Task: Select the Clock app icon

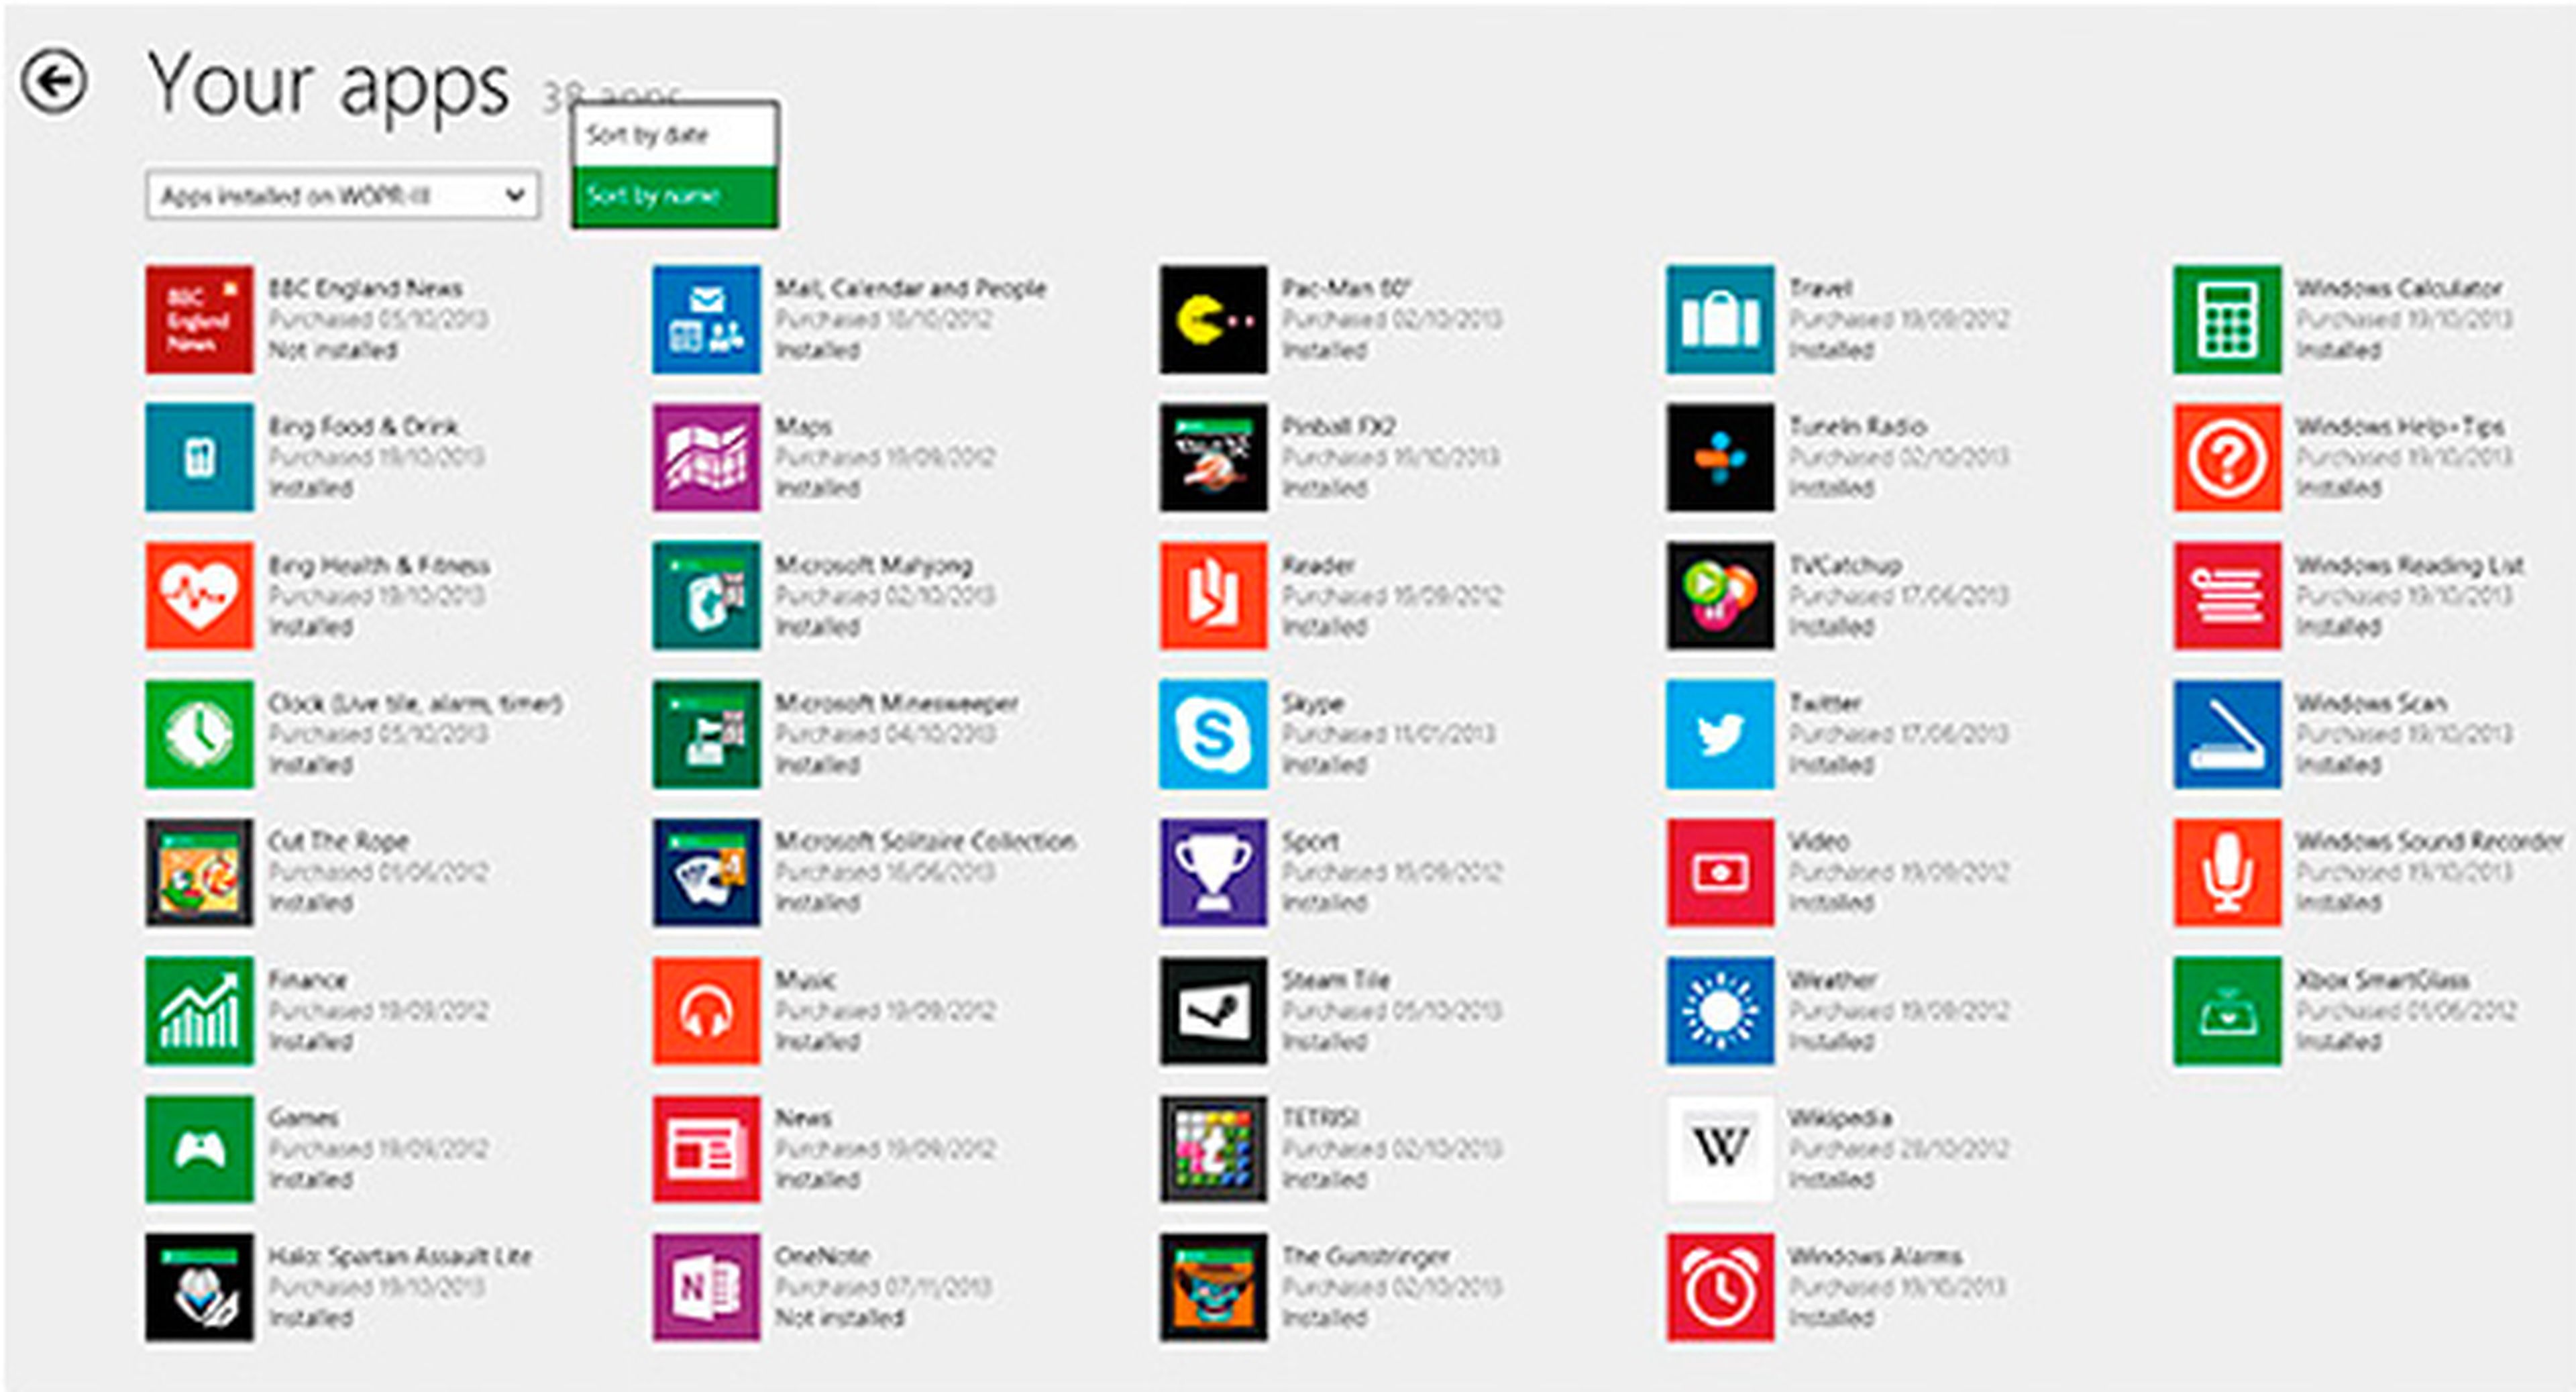Action: (199, 734)
